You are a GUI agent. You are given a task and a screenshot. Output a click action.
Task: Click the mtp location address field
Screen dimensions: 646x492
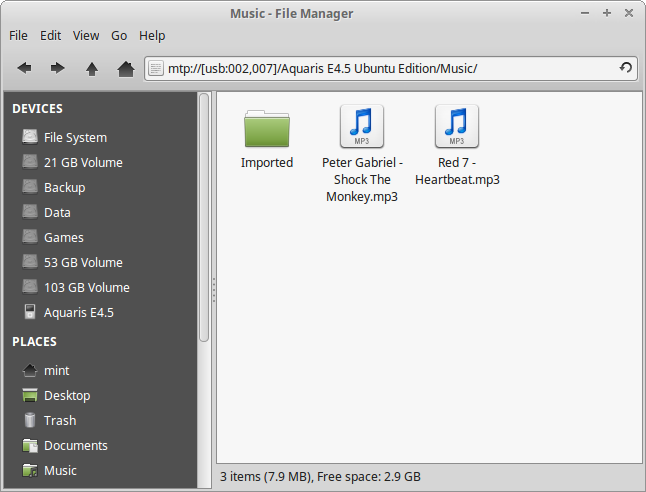tap(380, 68)
